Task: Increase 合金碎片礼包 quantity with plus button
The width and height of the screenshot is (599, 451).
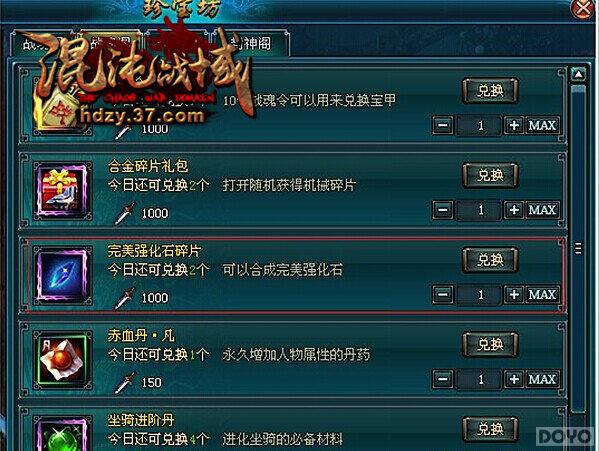Action: [514, 210]
